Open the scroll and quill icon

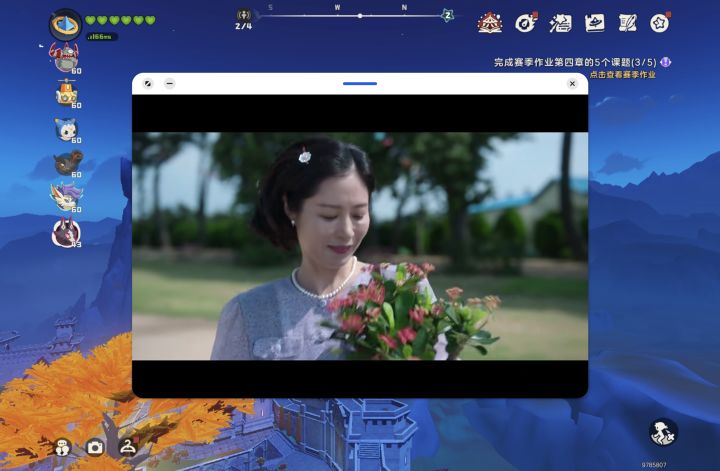coord(628,23)
